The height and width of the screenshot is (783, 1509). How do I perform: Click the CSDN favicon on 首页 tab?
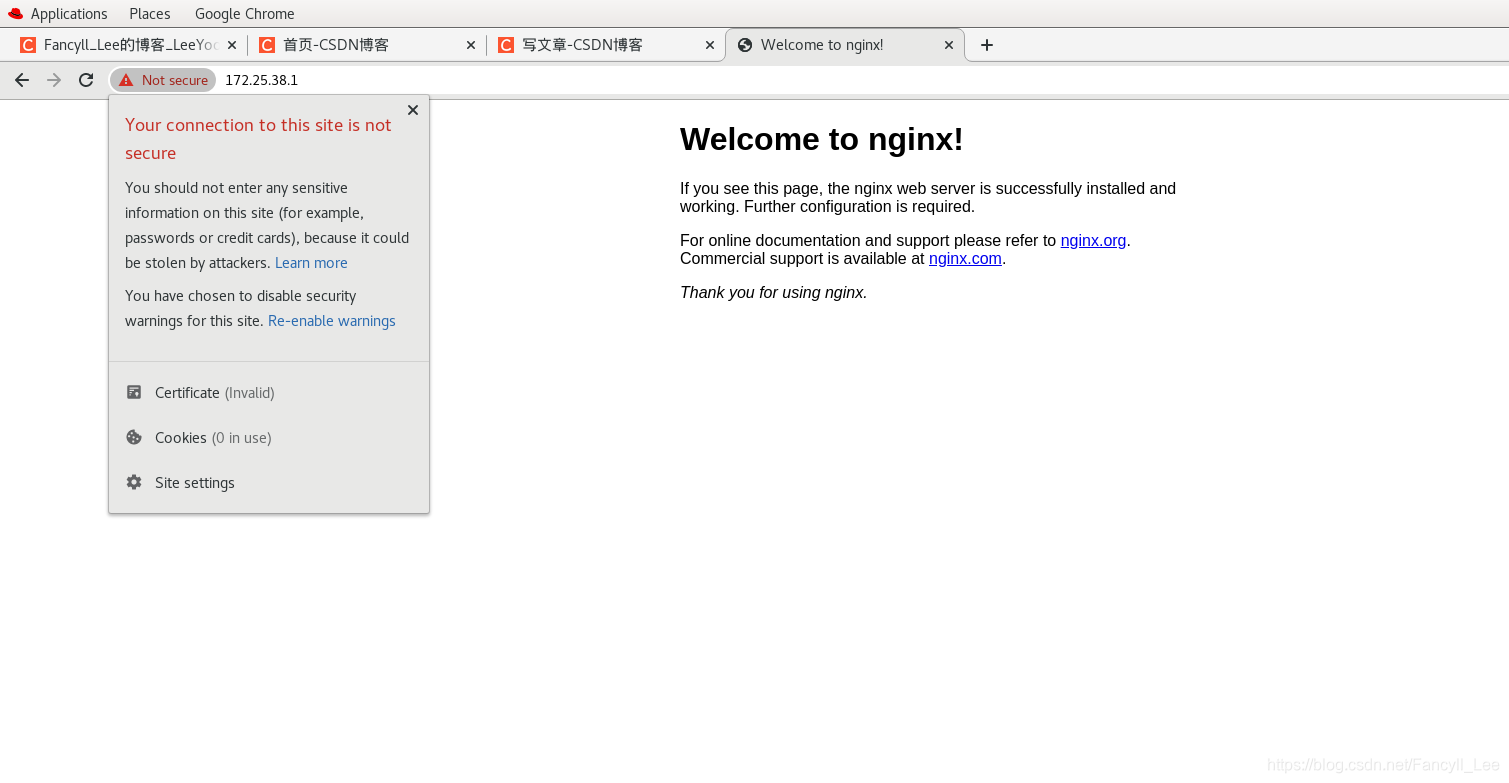(x=267, y=45)
